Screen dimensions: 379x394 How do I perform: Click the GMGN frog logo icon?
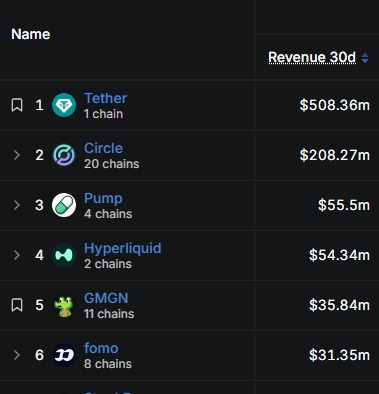point(64,306)
